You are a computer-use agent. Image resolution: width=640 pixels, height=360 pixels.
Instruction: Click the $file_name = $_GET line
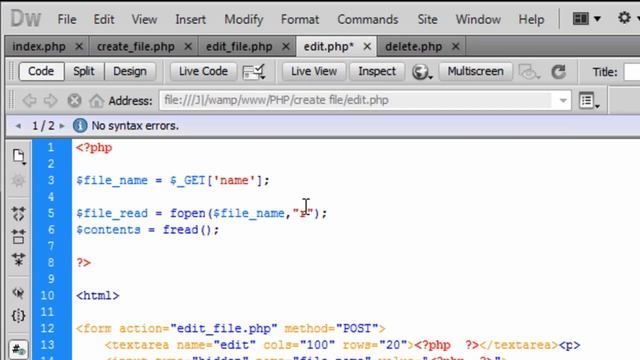(x=173, y=180)
